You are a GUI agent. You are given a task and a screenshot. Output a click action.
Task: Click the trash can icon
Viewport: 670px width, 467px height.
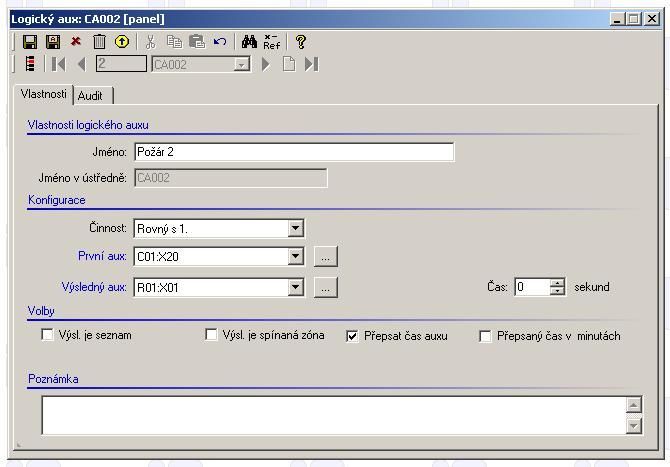[99, 42]
